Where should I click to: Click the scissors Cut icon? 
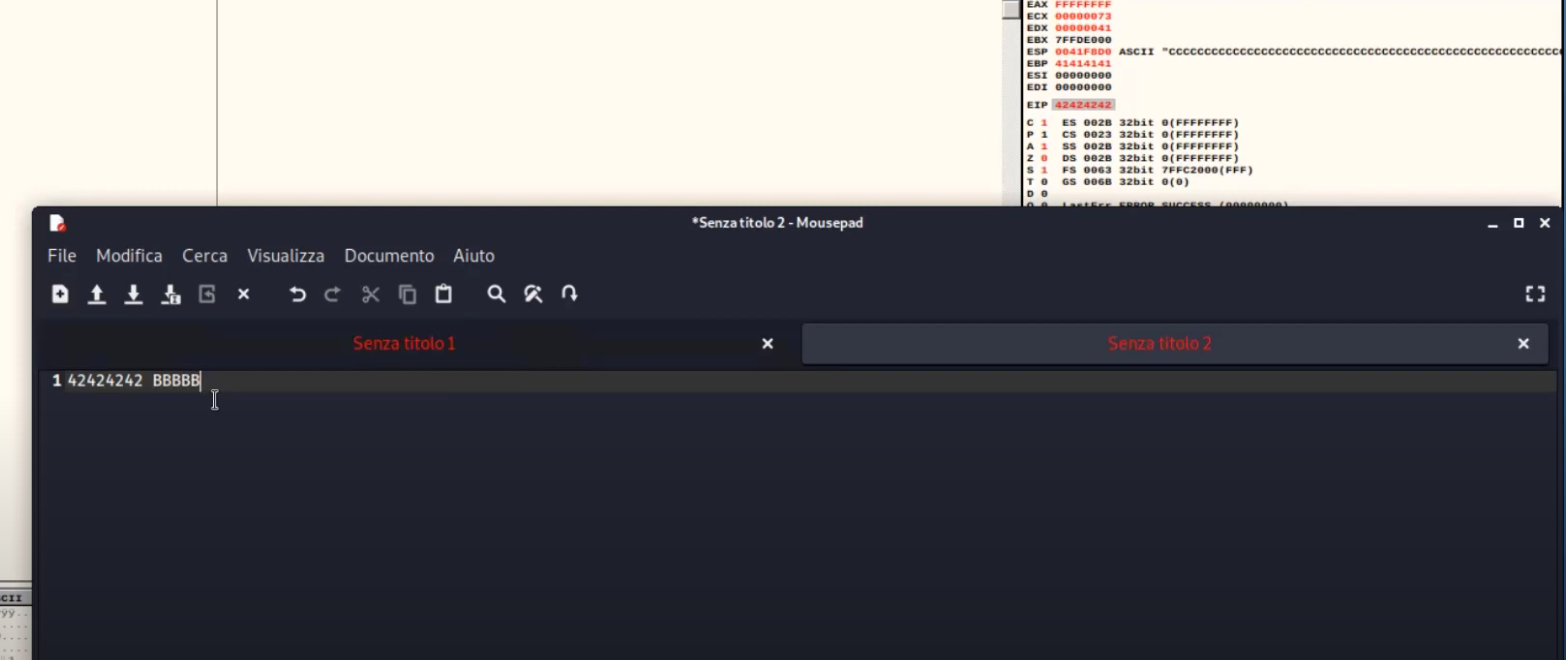(370, 294)
